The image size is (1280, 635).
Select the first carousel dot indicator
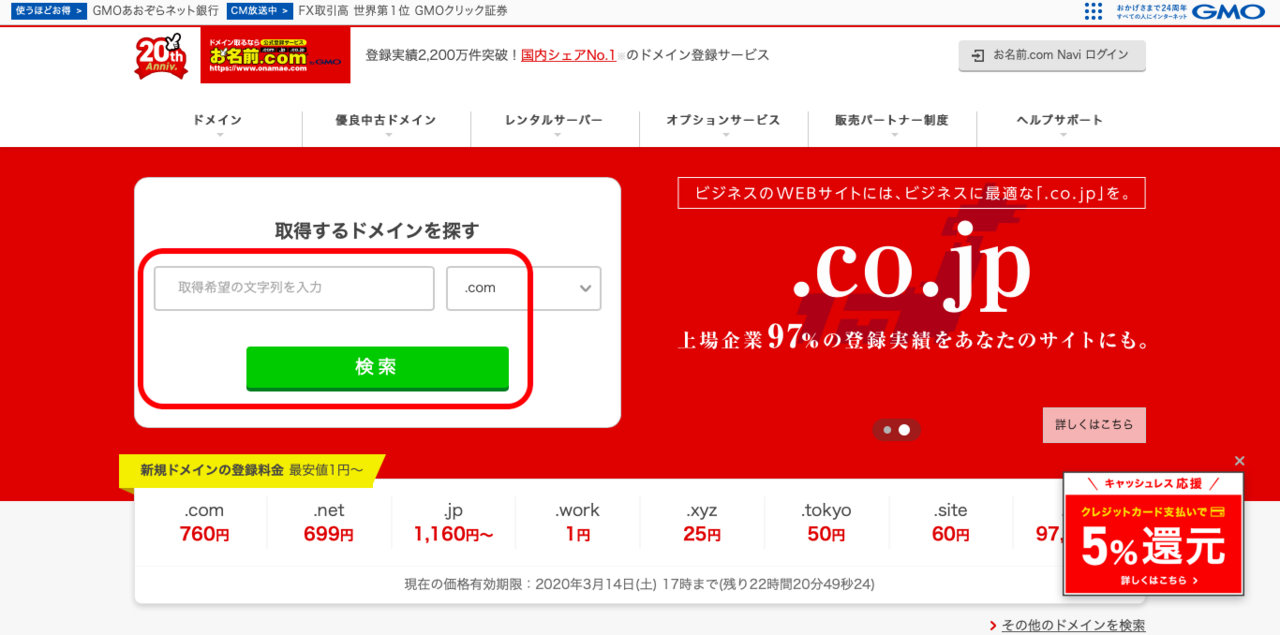tap(887, 430)
